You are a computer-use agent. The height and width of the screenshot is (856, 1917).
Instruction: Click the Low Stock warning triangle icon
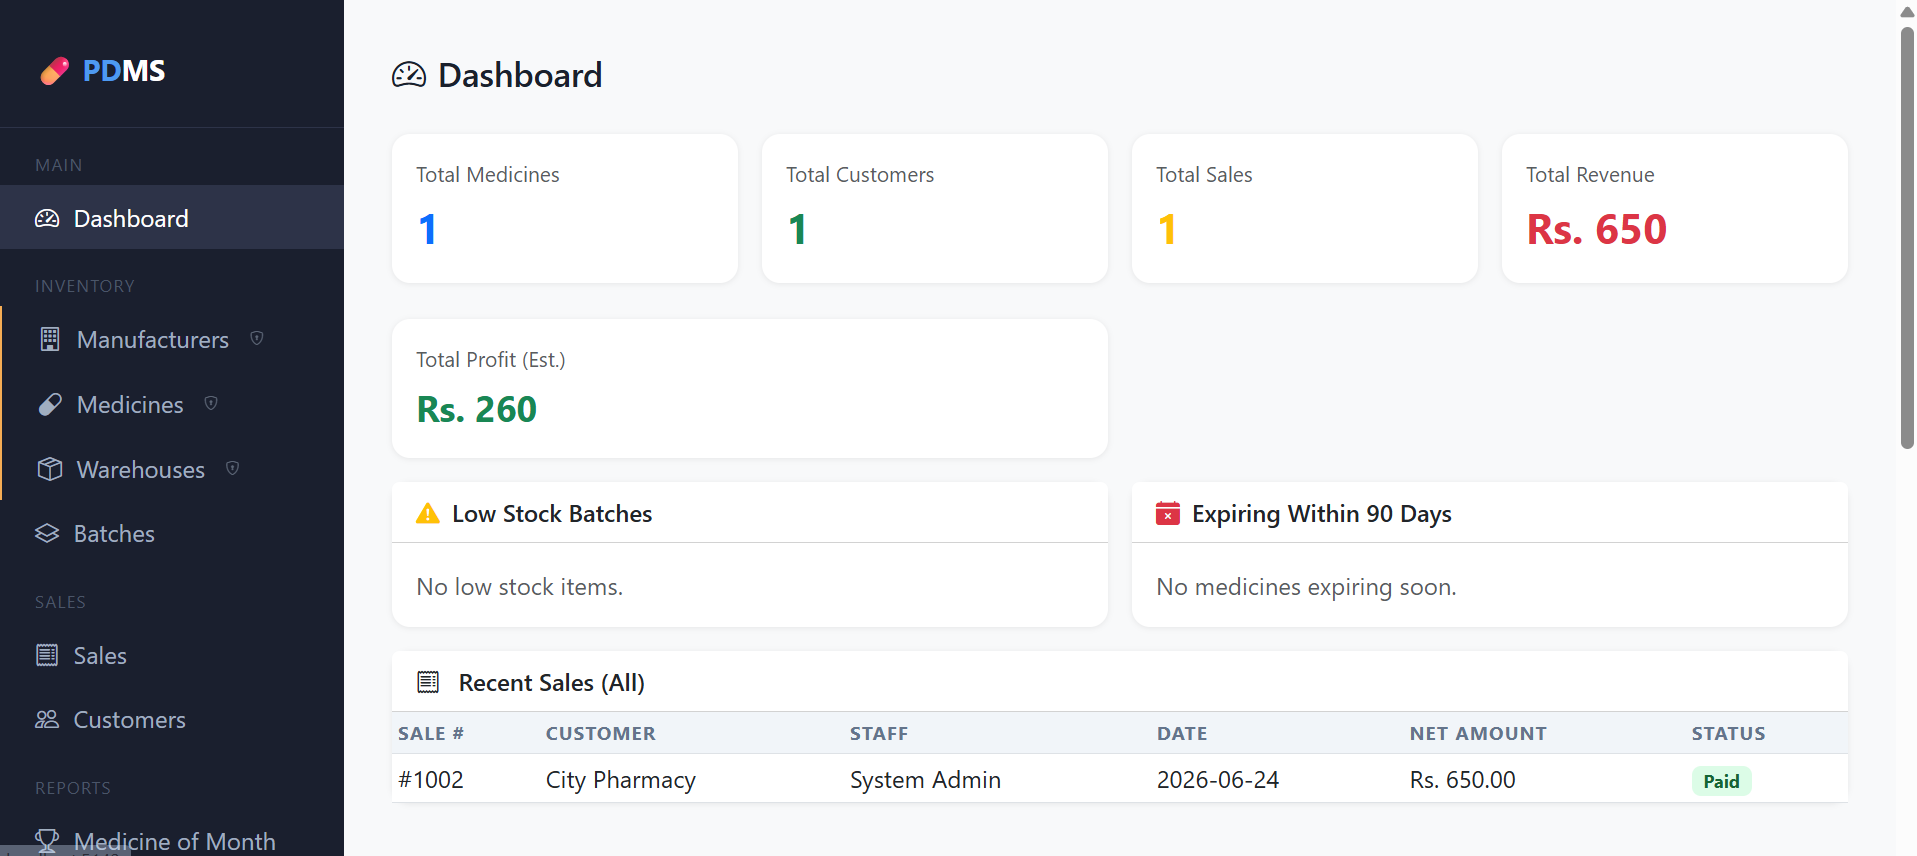tap(428, 514)
